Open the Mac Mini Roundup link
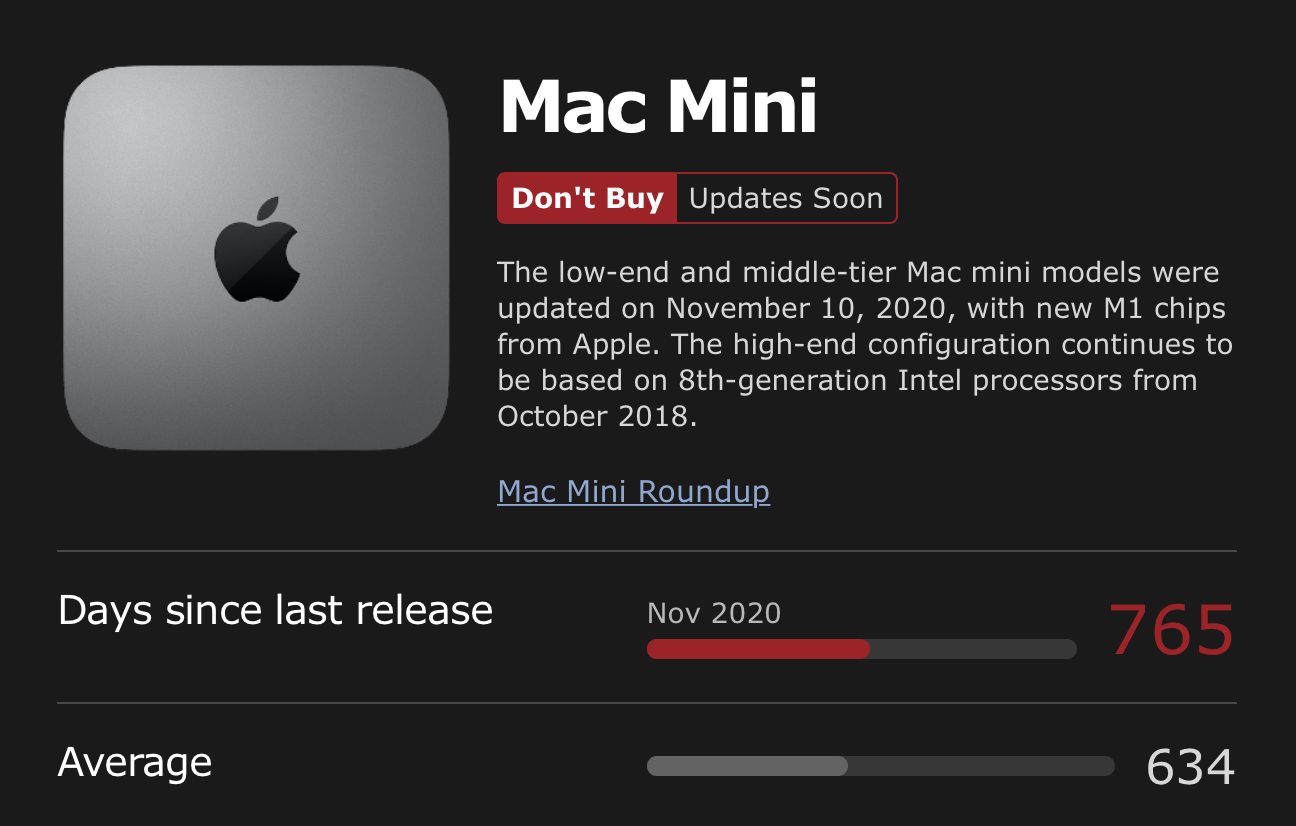The width and height of the screenshot is (1296, 826). [x=633, y=492]
